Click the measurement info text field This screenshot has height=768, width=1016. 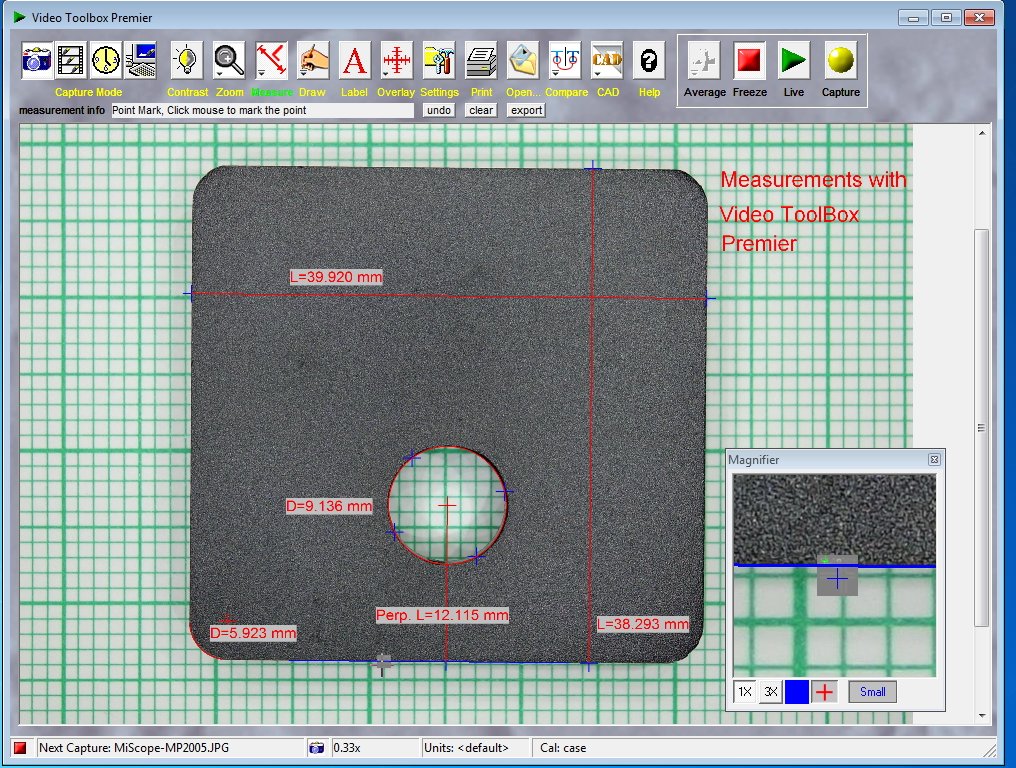click(x=262, y=110)
